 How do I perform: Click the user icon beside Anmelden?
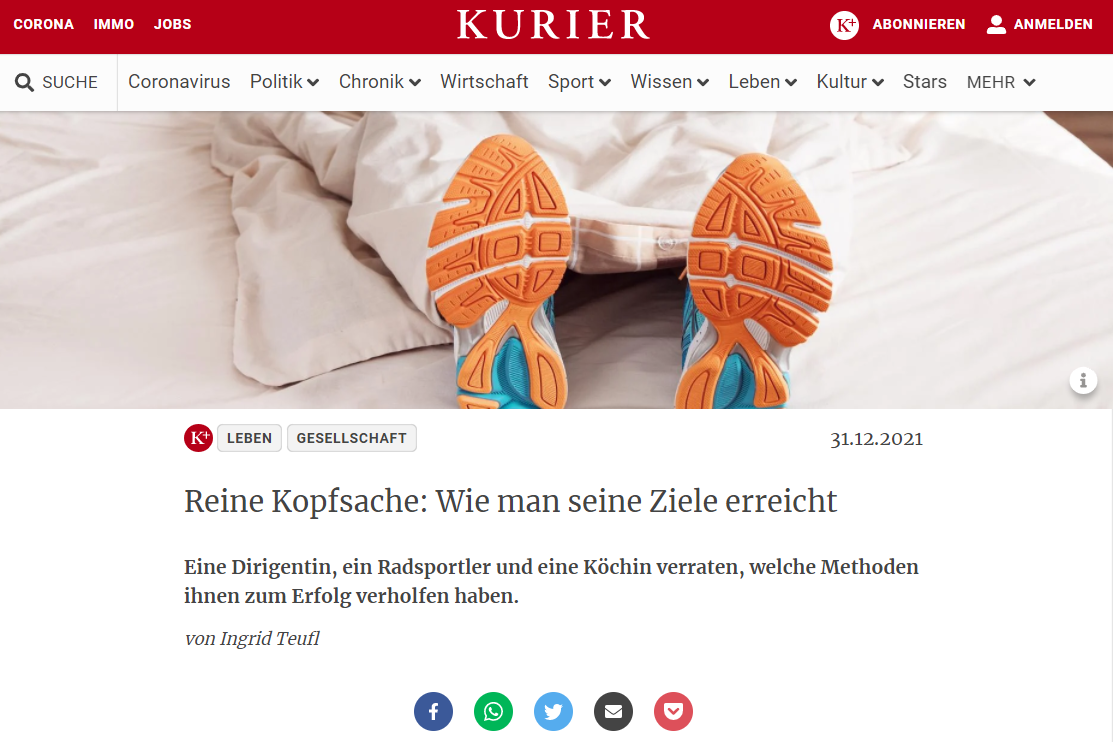tap(996, 25)
